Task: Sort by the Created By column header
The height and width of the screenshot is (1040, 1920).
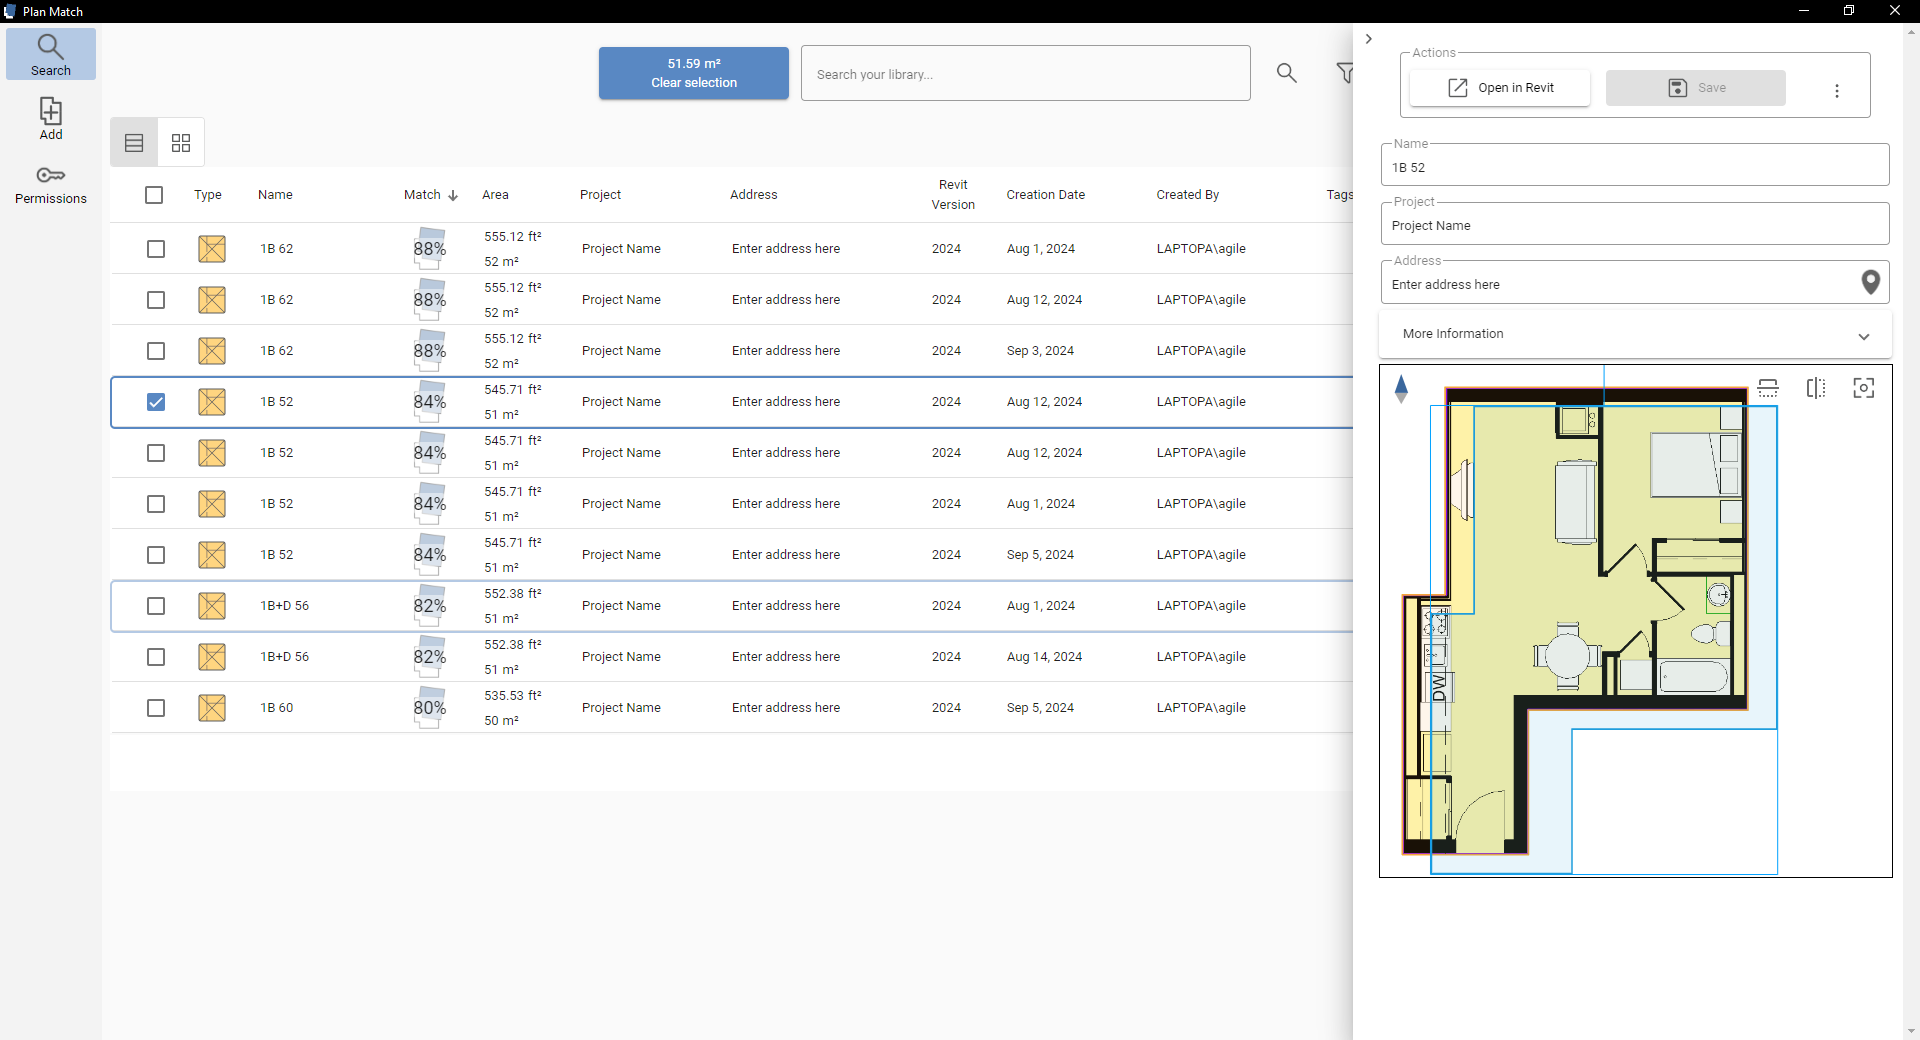Action: point(1188,195)
